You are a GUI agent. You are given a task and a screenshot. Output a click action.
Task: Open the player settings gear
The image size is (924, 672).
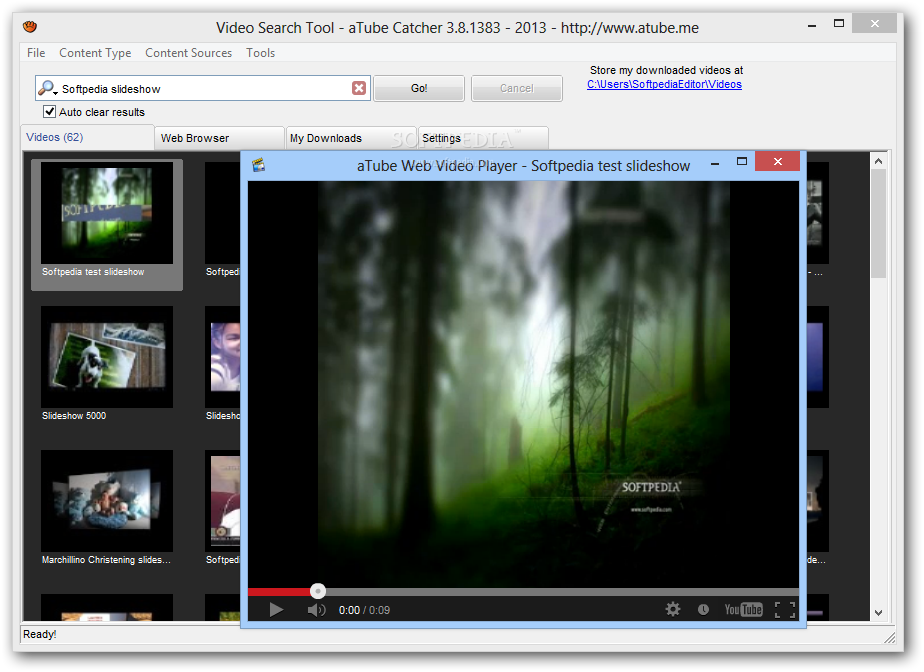tap(672, 609)
